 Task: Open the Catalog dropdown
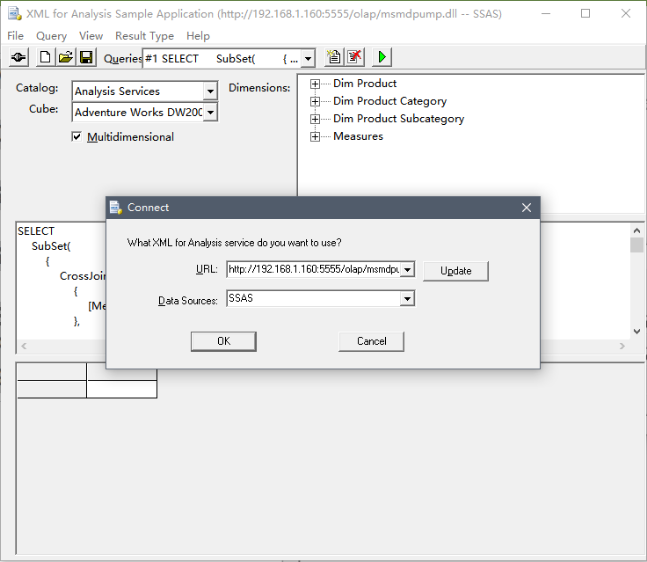(209, 92)
